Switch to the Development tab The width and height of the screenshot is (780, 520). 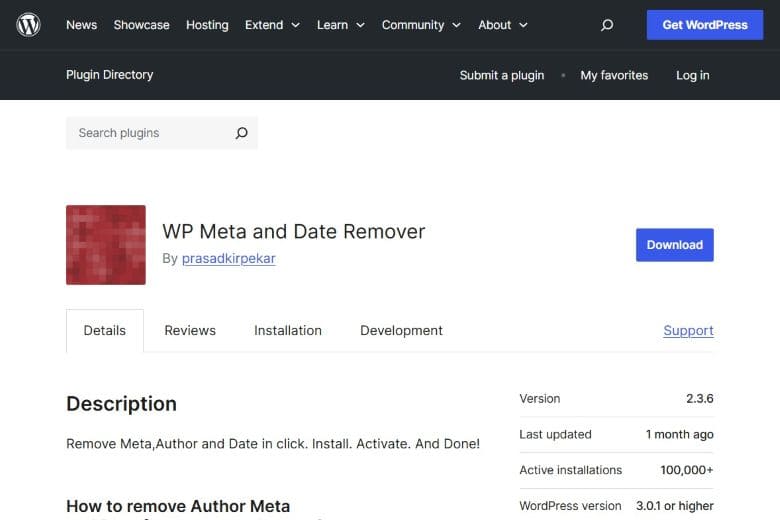pyautogui.click(x=401, y=330)
